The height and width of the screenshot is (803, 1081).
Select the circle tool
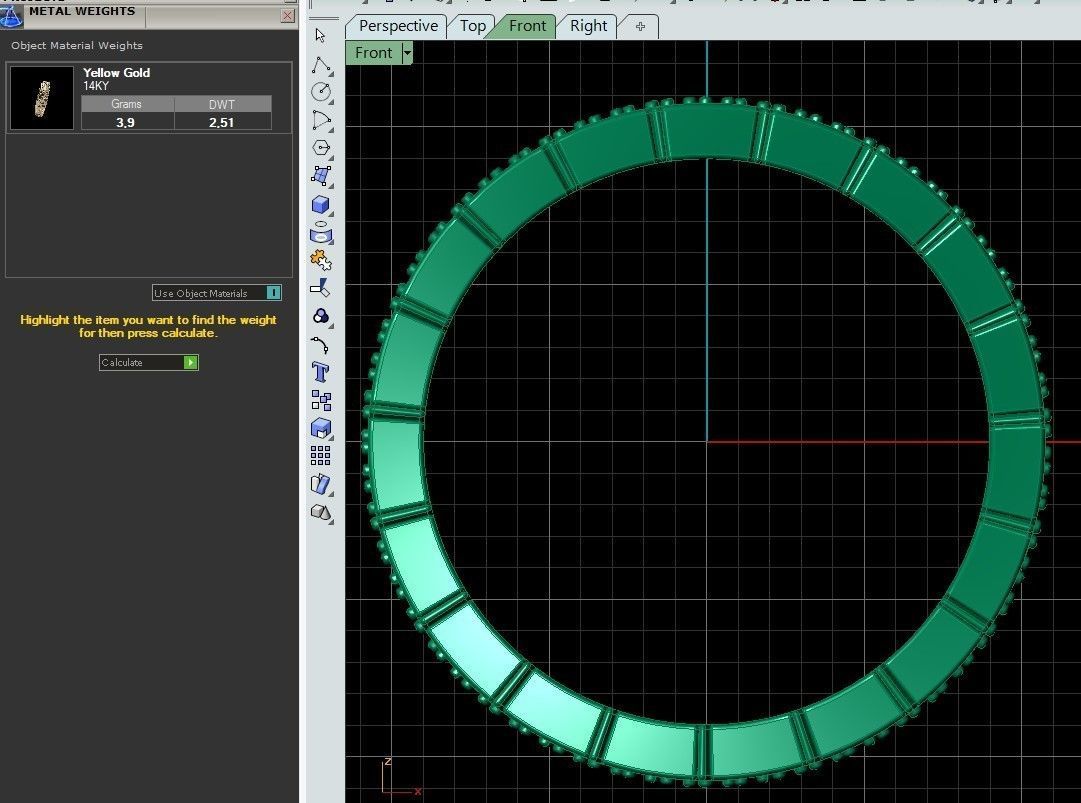(x=321, y=92)
